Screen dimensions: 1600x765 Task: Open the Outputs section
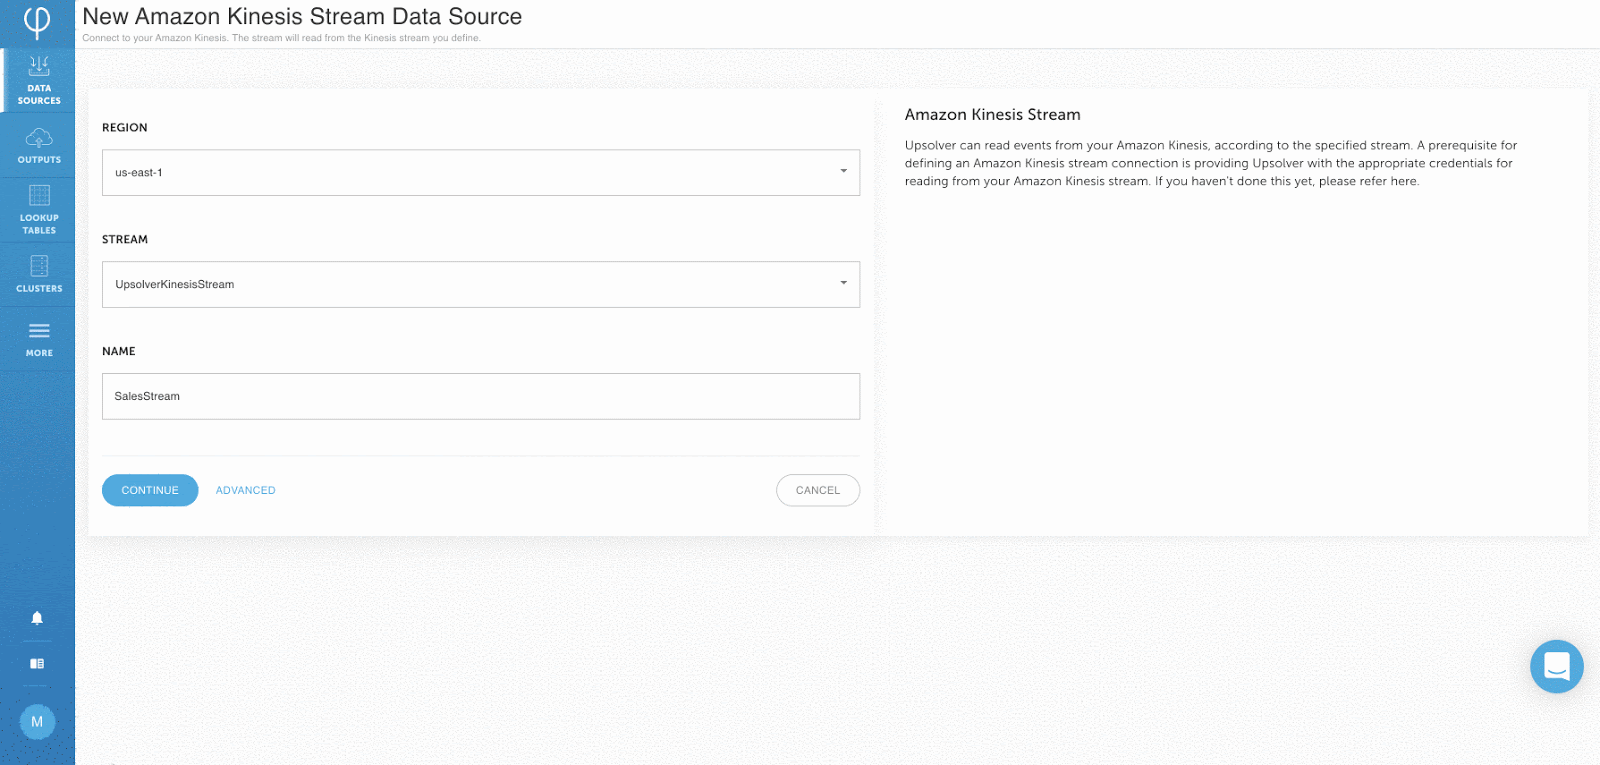(38, 146)
